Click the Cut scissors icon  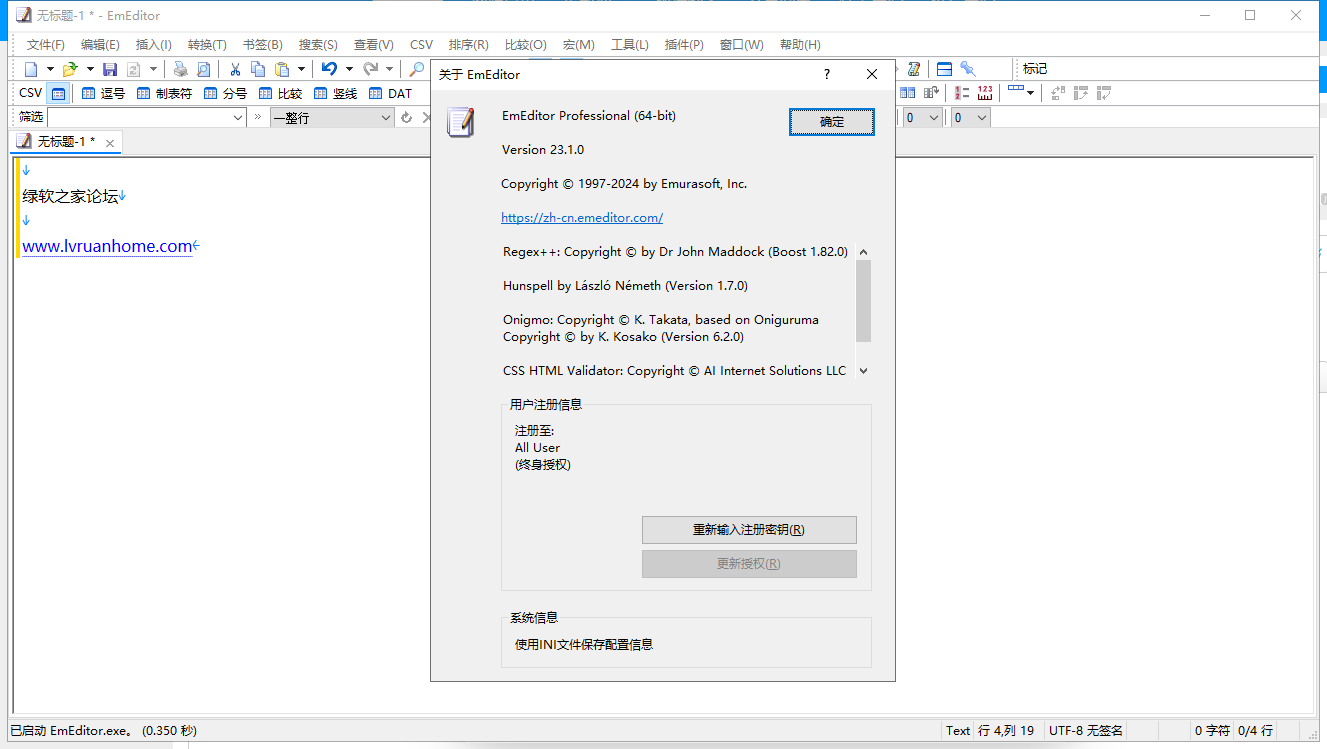pos(235,69)
